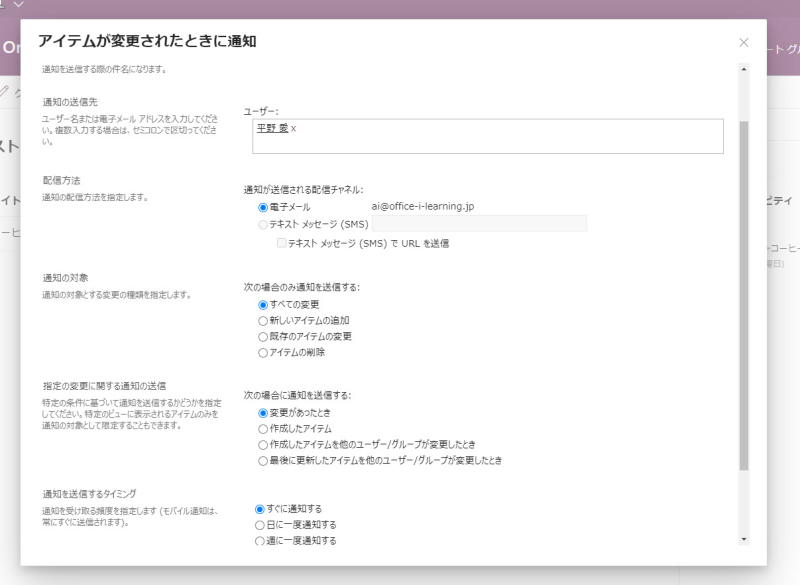Select 作成したアイテム option
The height and width of the screenshot is (585, 800).
point(263,429)
